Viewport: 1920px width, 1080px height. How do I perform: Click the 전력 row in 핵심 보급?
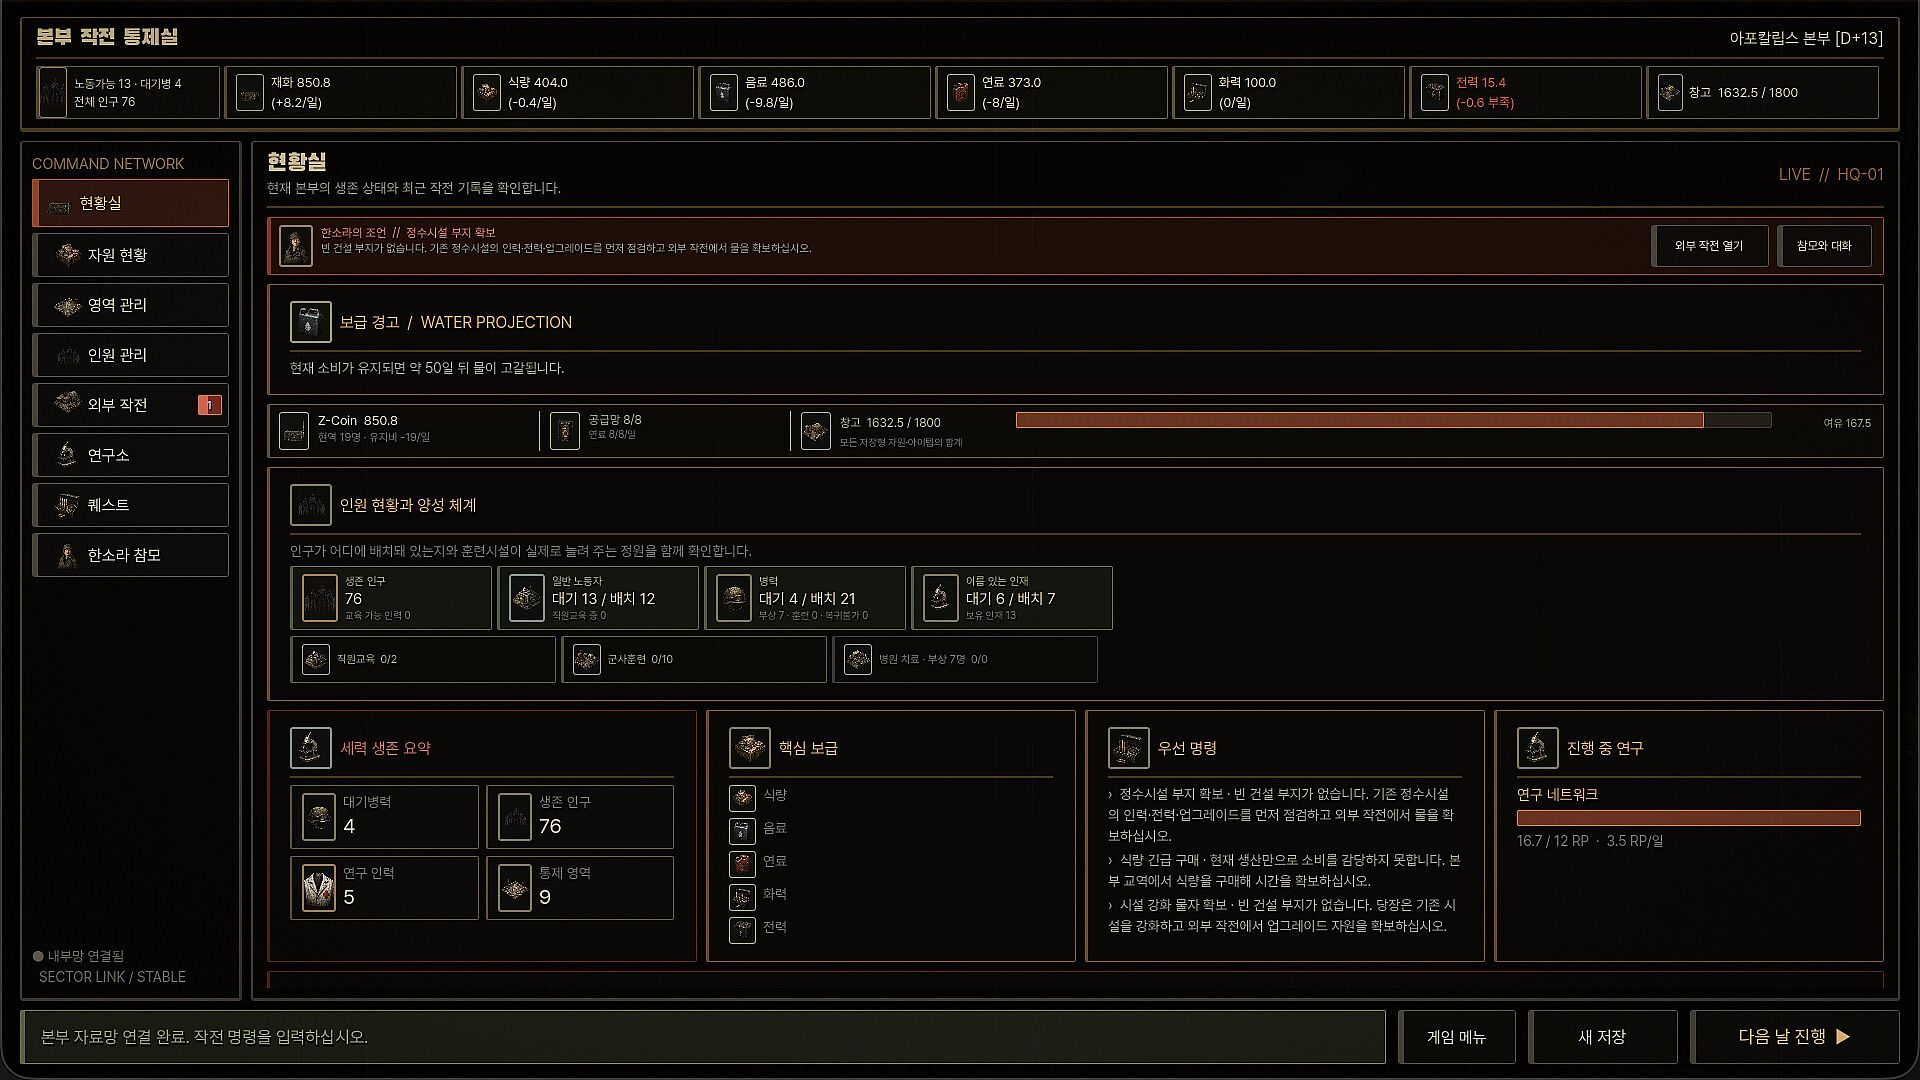tap(890, 928)
